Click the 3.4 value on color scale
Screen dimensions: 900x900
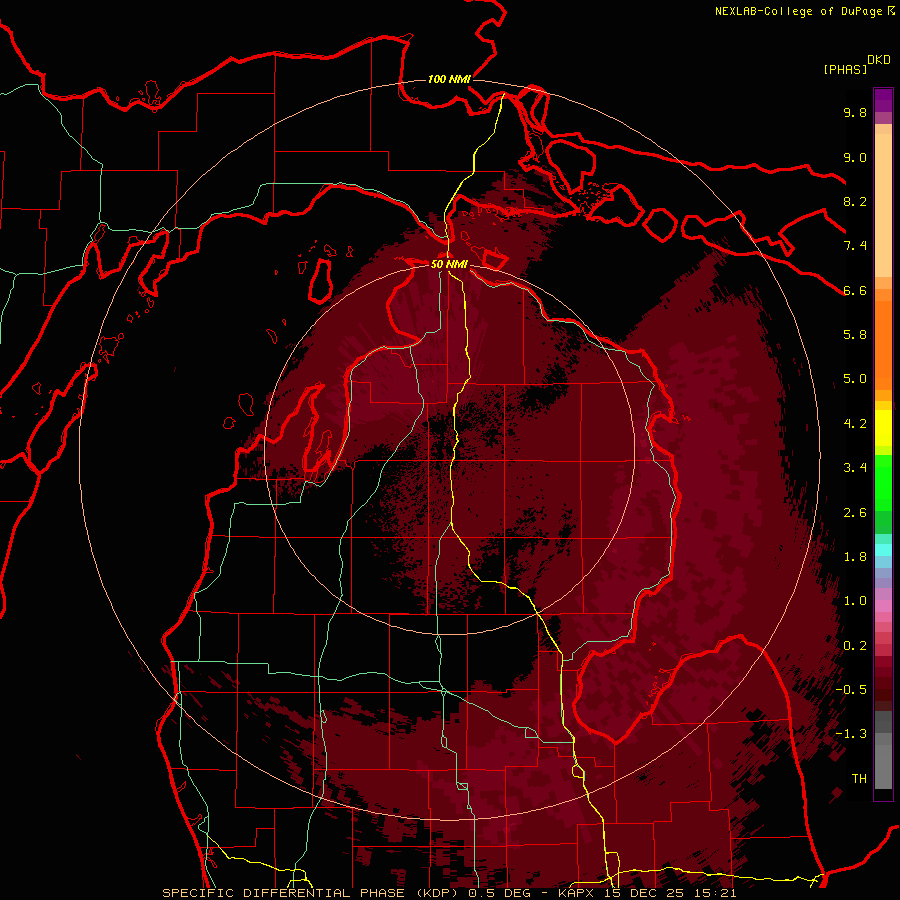coord(855,468)
